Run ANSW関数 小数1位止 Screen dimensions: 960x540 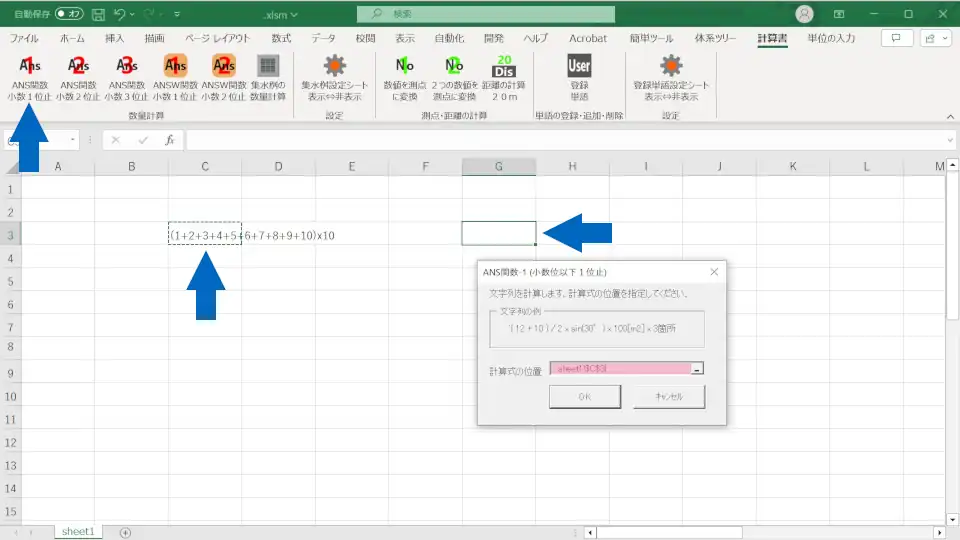(175, 78)
